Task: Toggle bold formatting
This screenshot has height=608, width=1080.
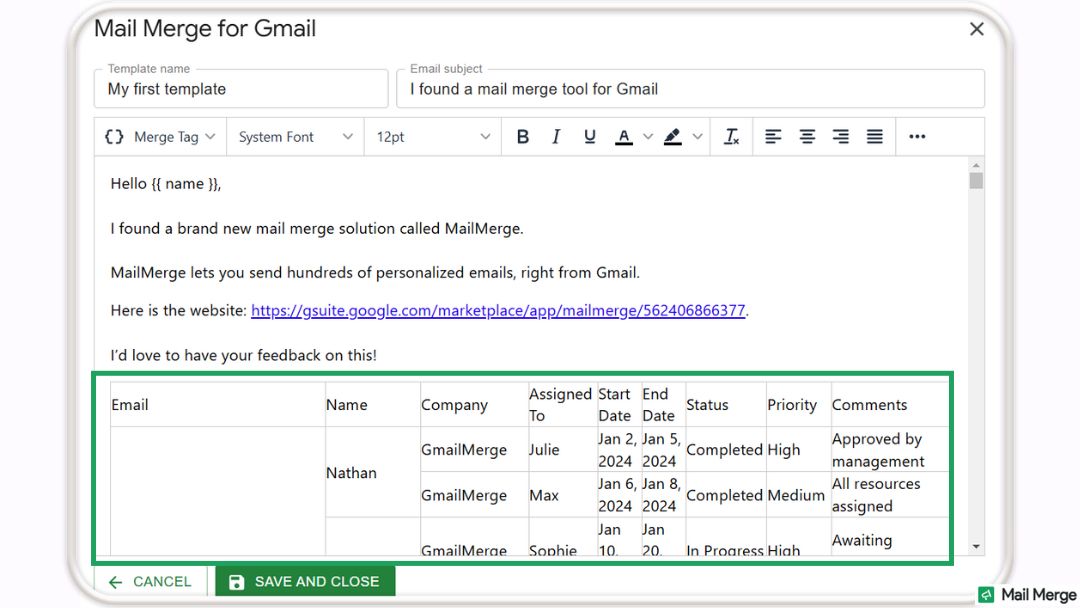Action: tap(523, 136)
